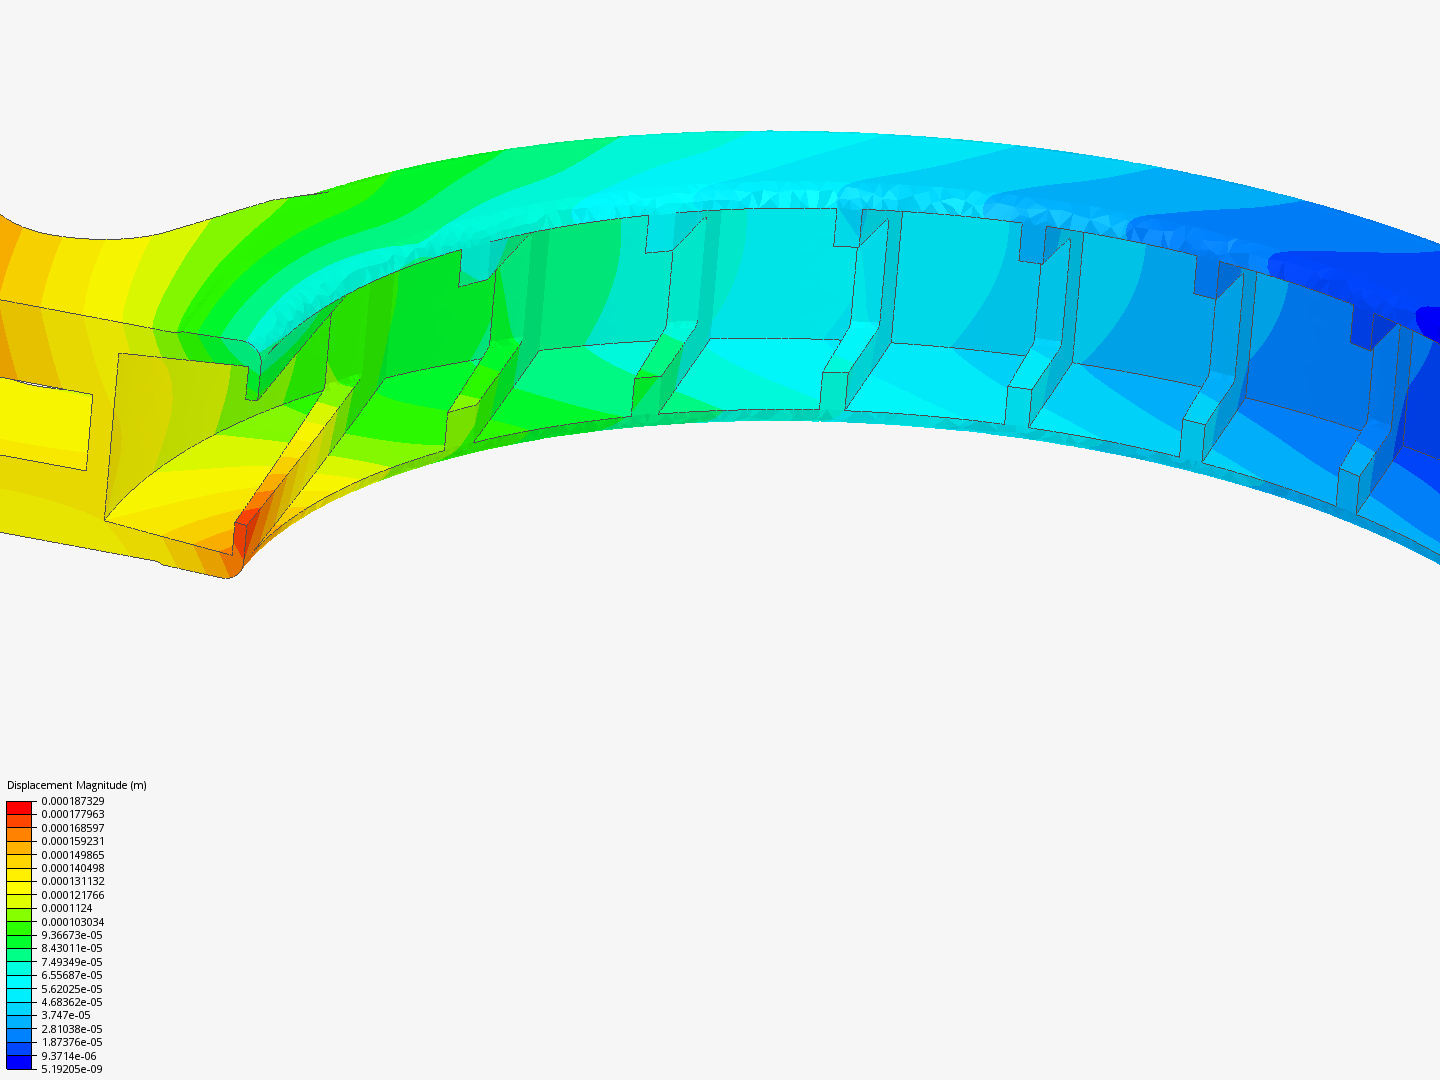This screenshot has height=1080, width=1440.
Task: Select the legend value 3.747e-05
Action: (66, 1015)
